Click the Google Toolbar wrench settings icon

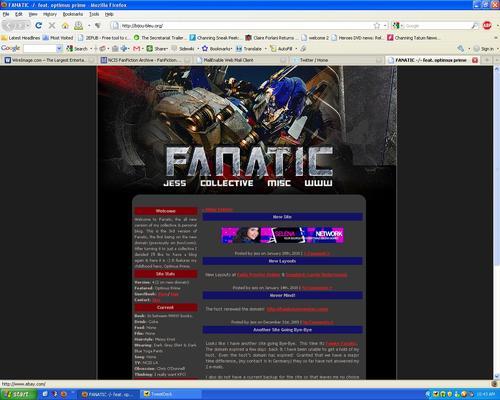click(x=461, y=49)
